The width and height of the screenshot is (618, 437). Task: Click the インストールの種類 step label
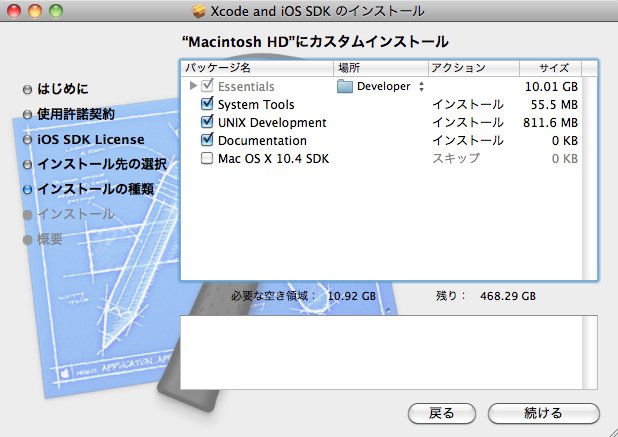coord(95,189)
